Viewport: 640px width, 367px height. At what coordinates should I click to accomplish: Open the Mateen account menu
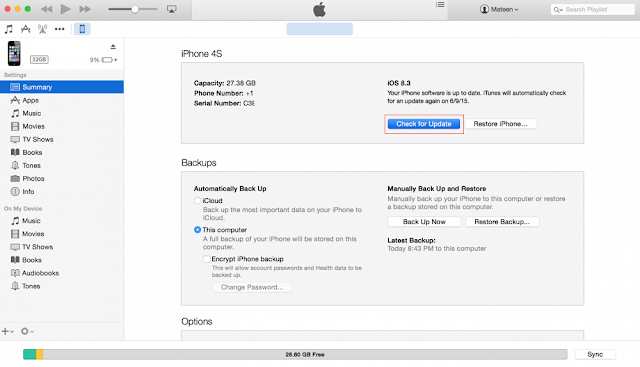click(x=499, y=9)
